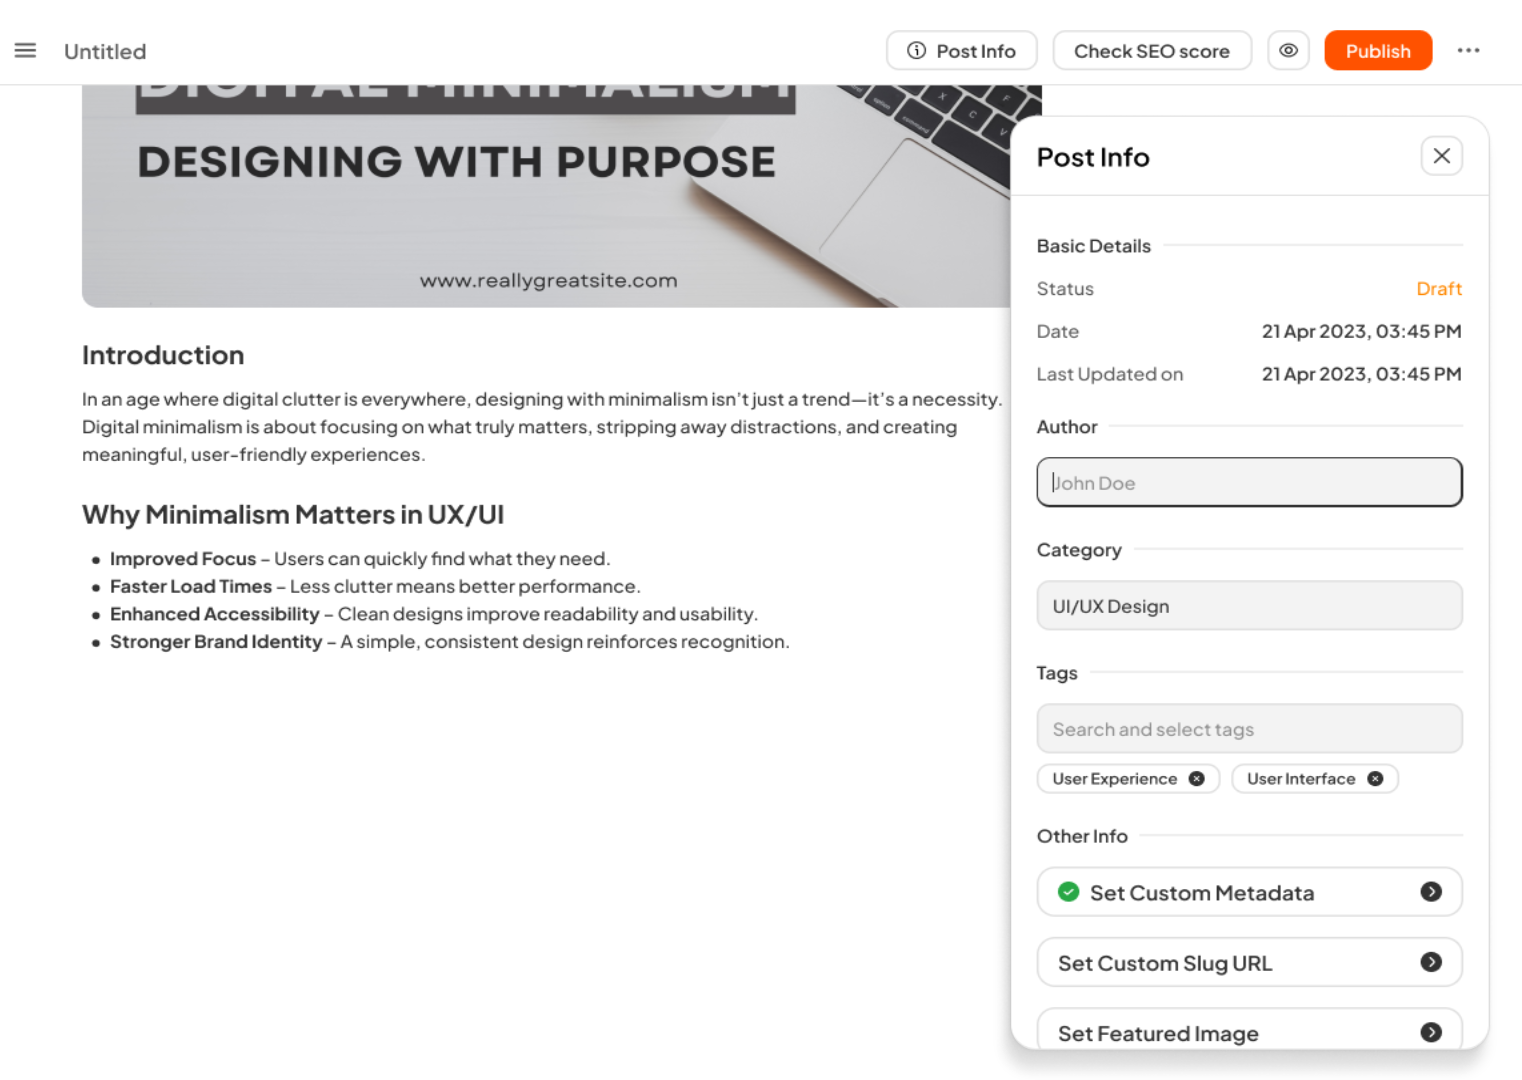Open the three-dot more options menu
1522x1080 pixels.
point(1467,51)
